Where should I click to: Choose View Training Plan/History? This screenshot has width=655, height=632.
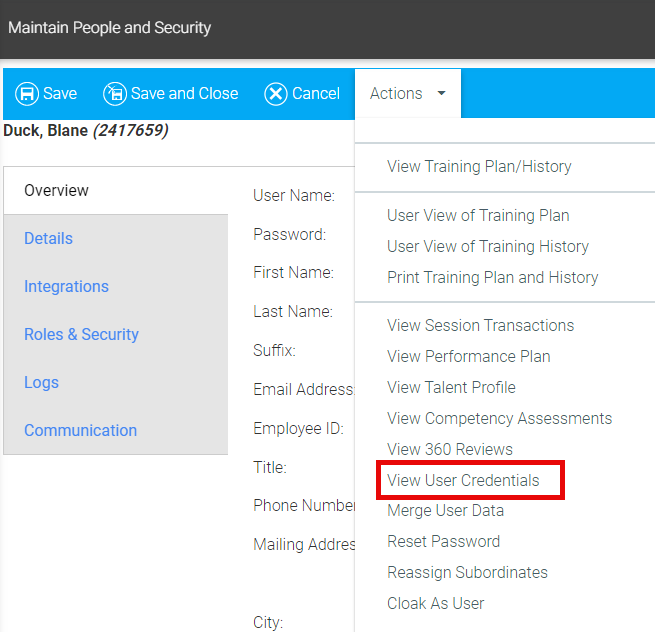[x=479, y=167]
